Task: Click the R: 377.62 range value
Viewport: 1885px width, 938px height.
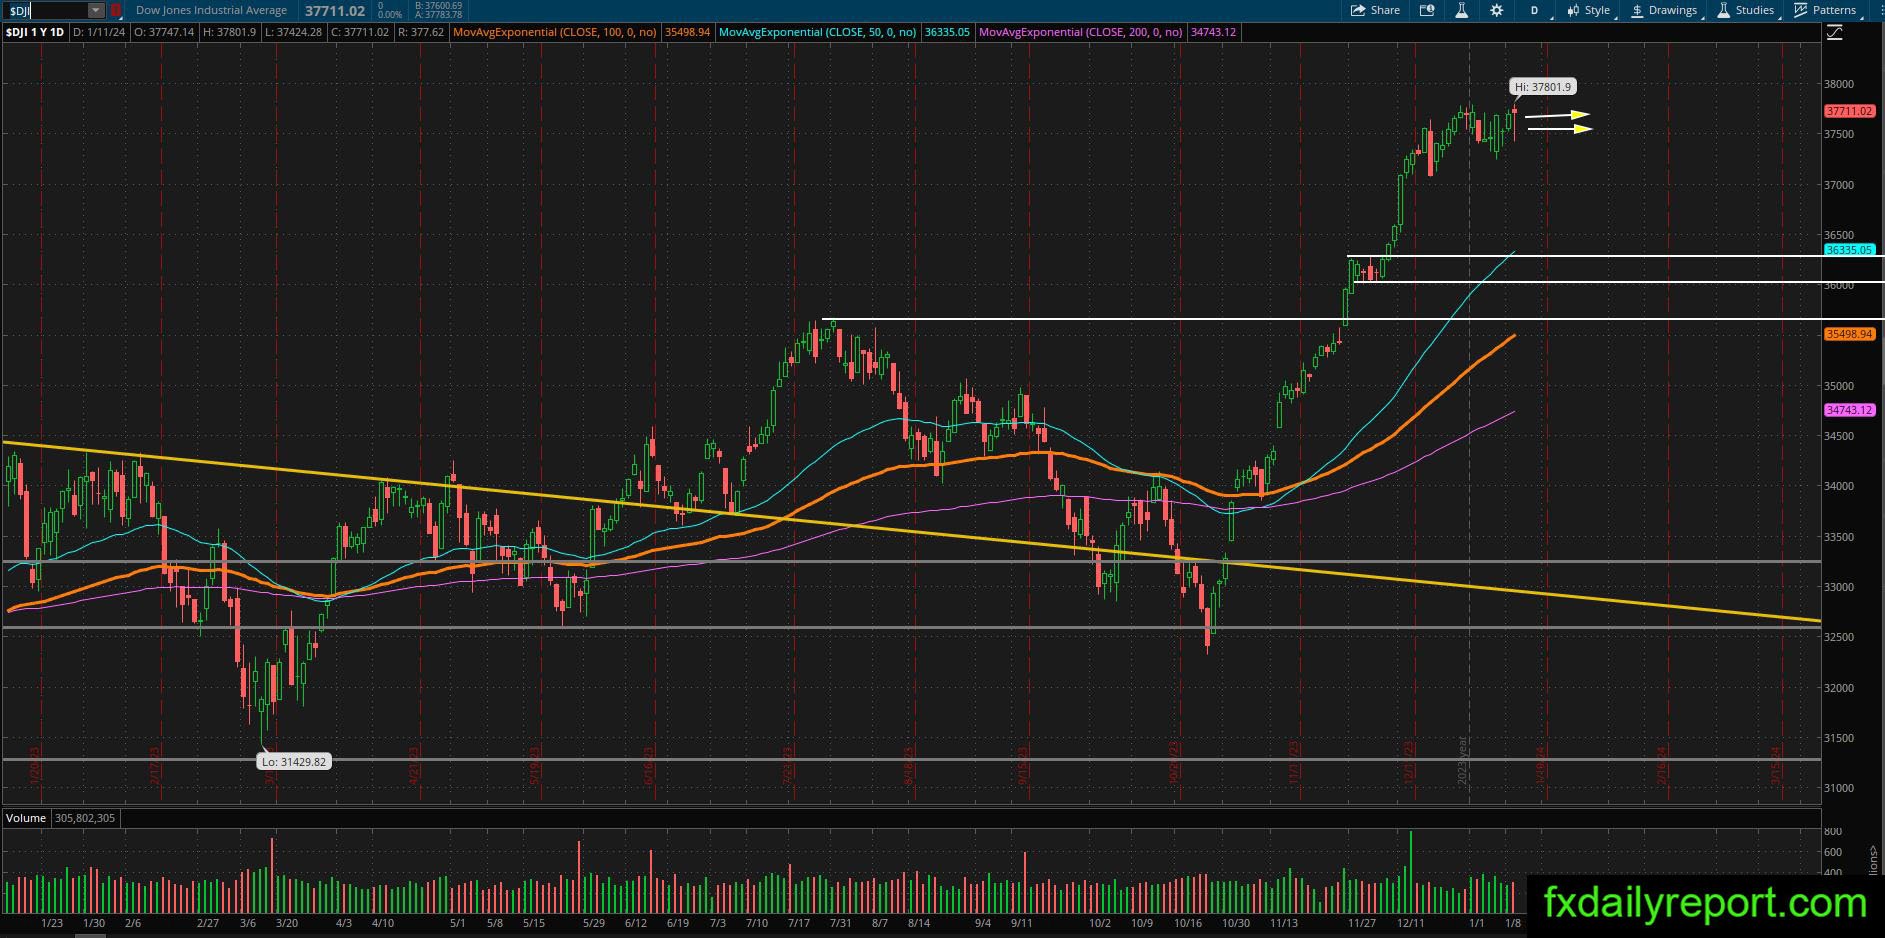Action: pyautogui.click(x=420, y=32)
